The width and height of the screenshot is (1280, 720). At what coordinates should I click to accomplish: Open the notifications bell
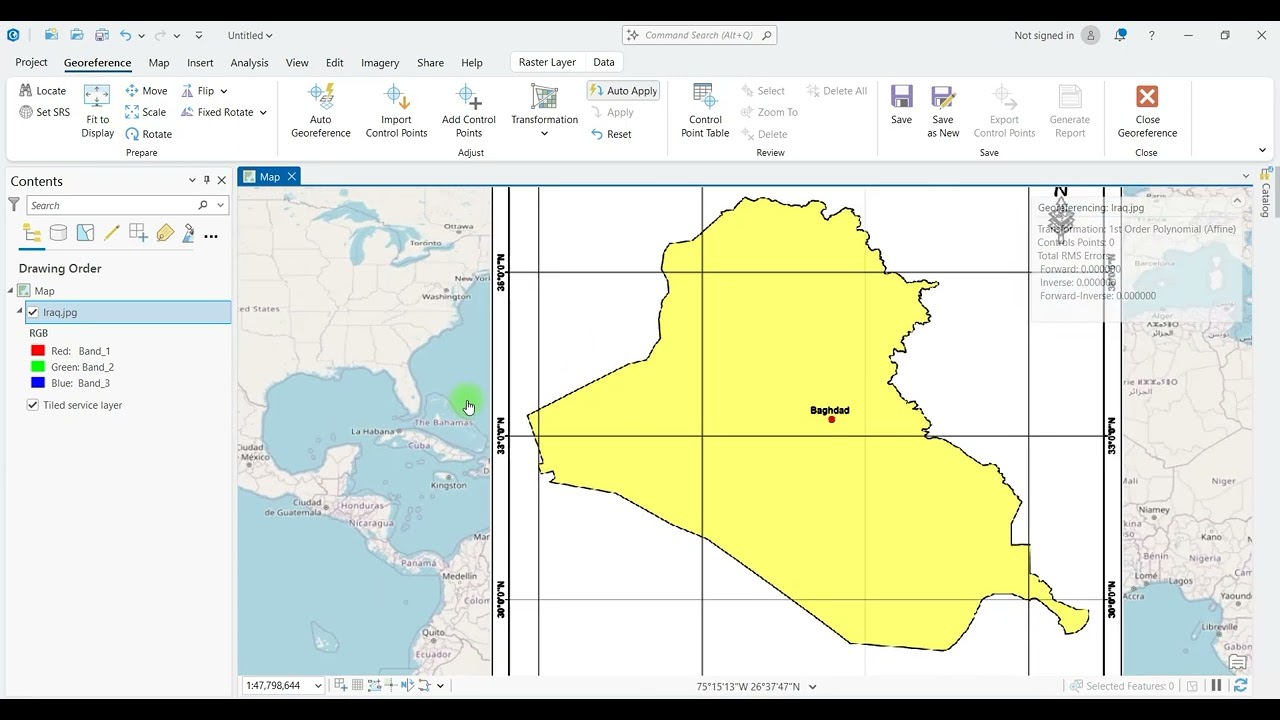coord(1121,35)
